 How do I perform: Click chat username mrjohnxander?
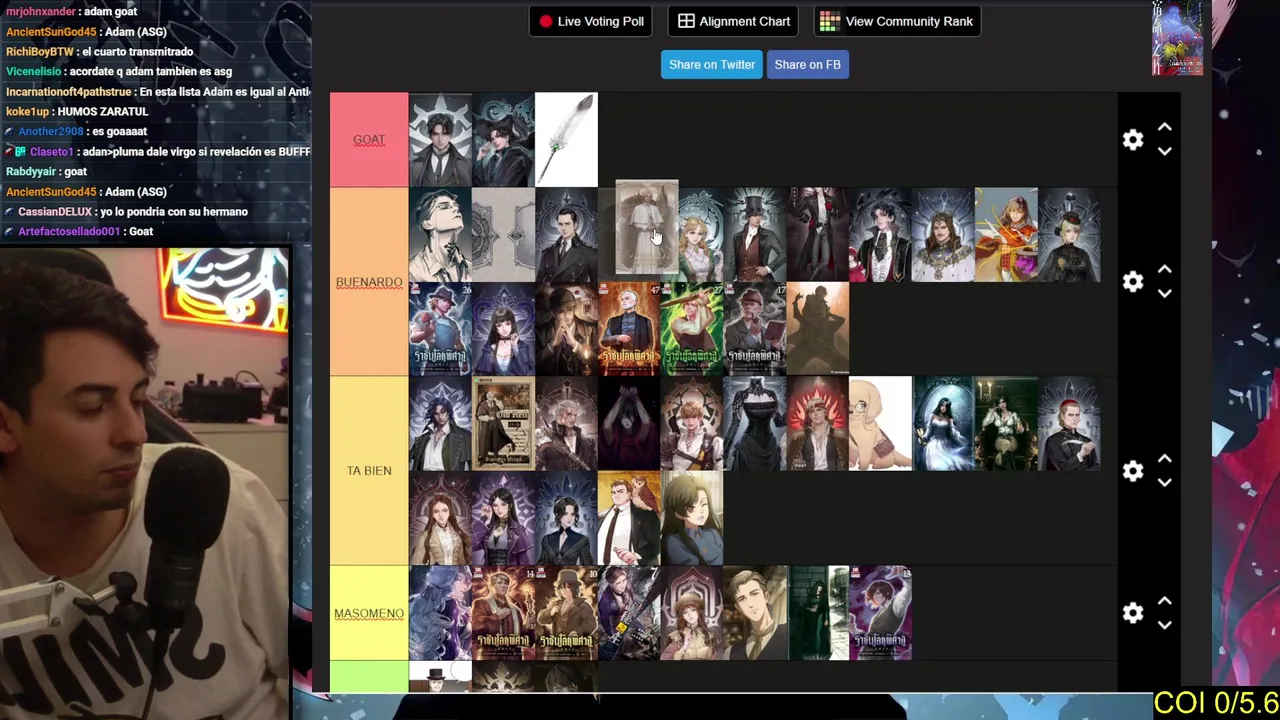(41, 12)
